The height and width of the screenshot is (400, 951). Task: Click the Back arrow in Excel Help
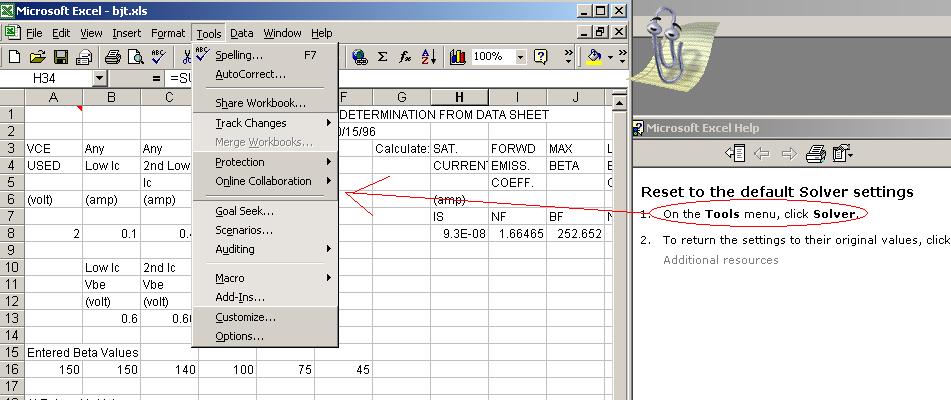(762, 154)
